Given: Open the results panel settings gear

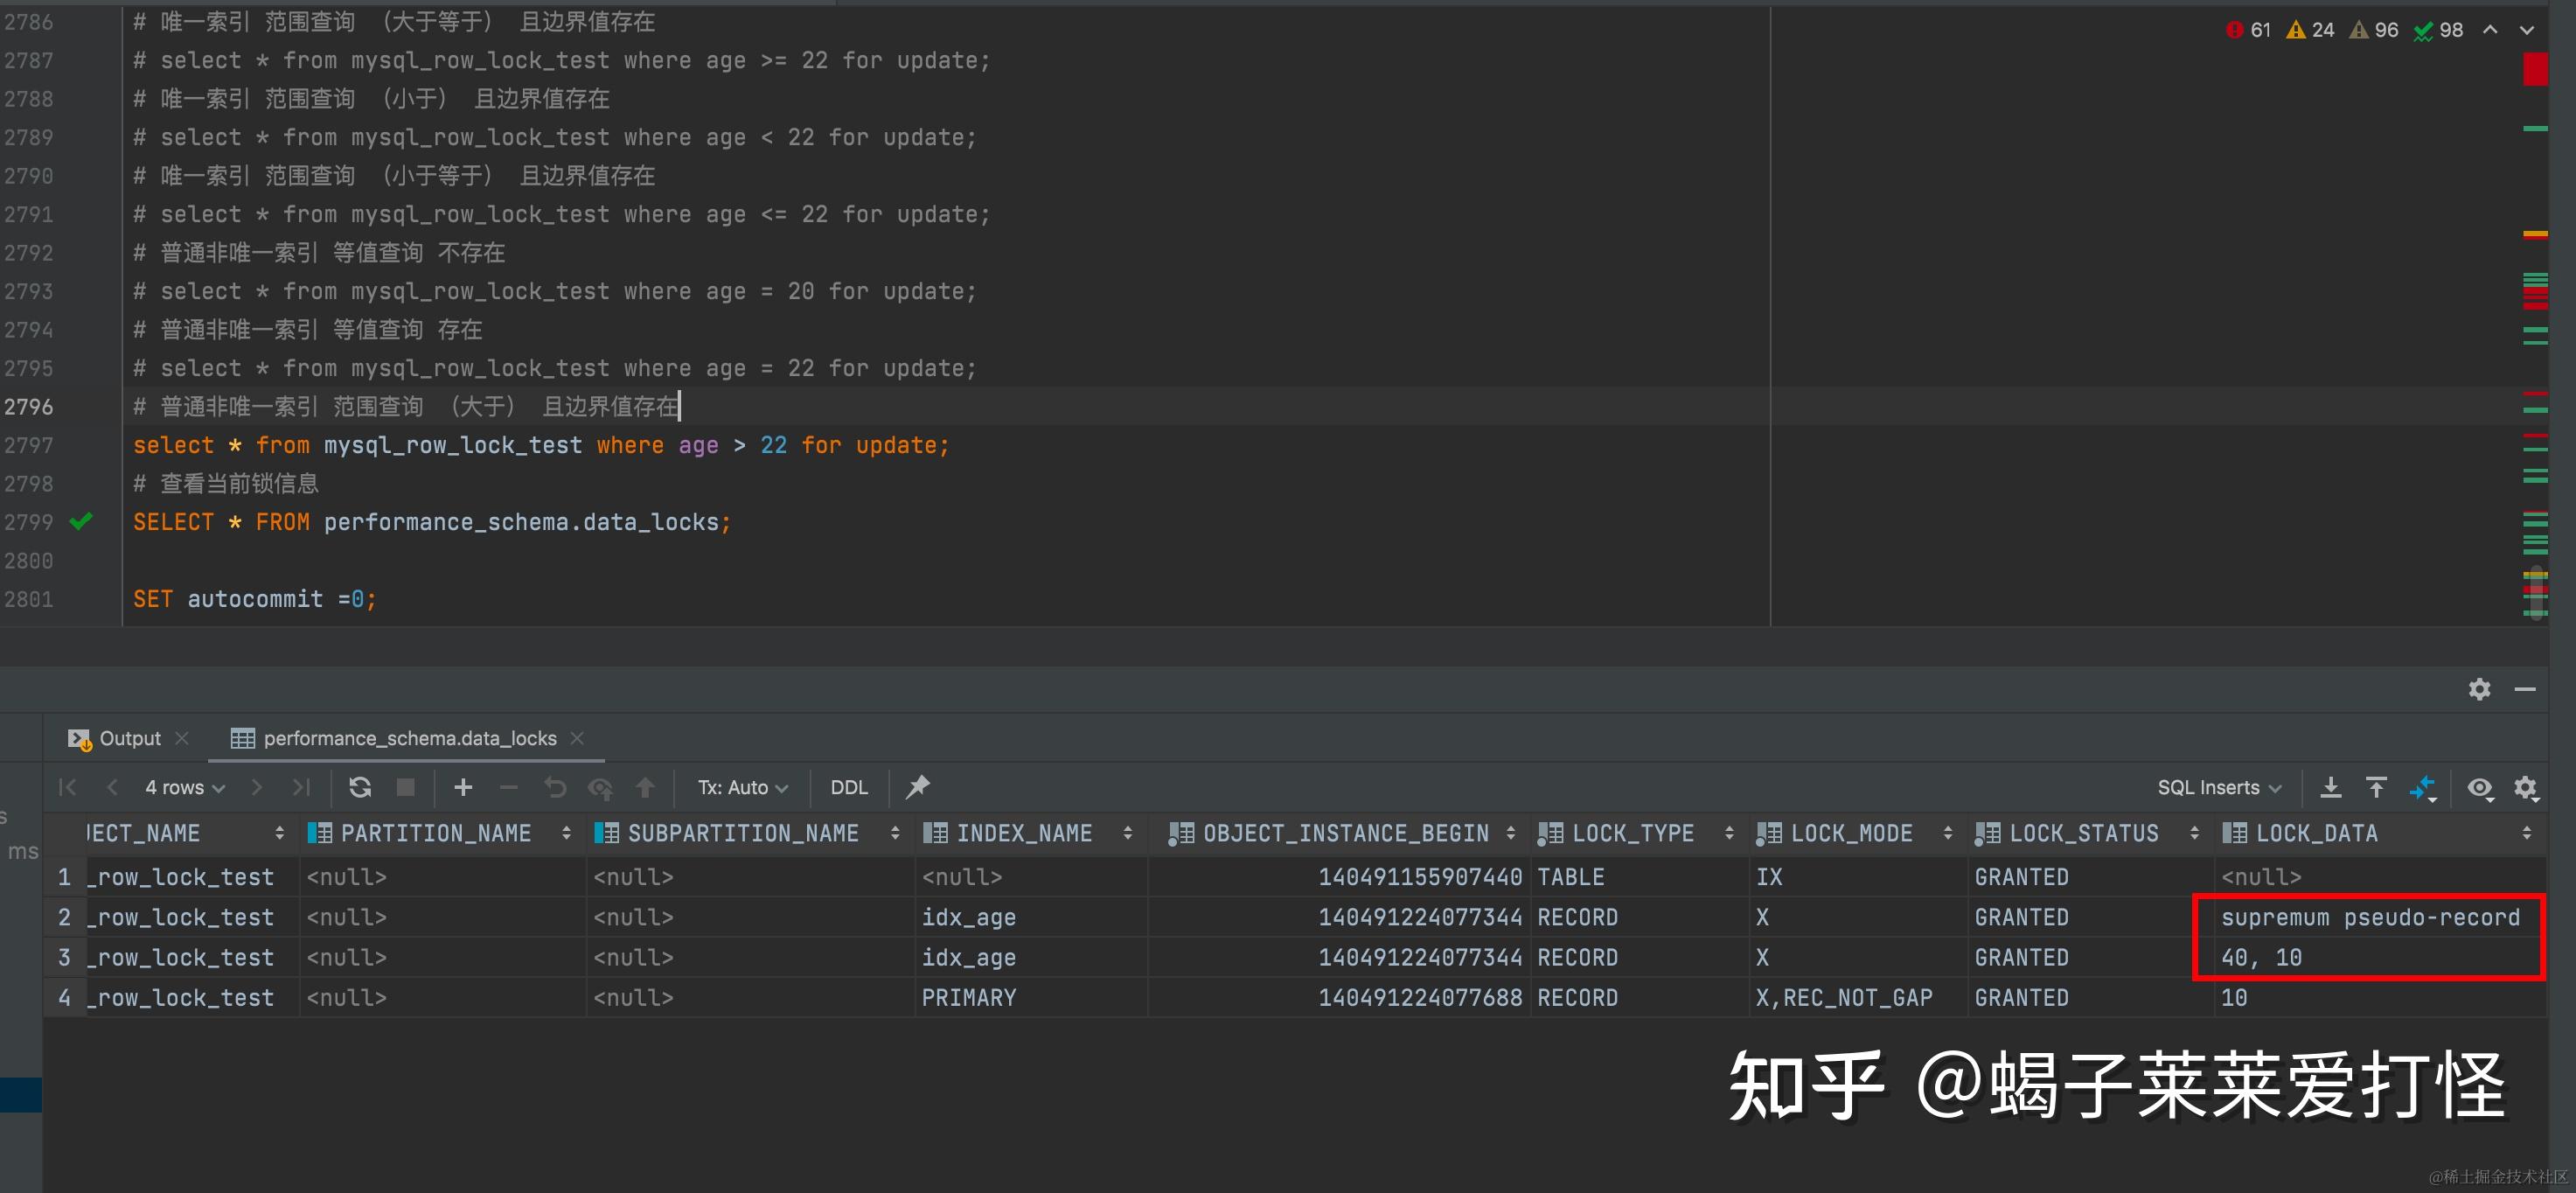Looking at the screenshot, I should click(x=2527, y=787).
